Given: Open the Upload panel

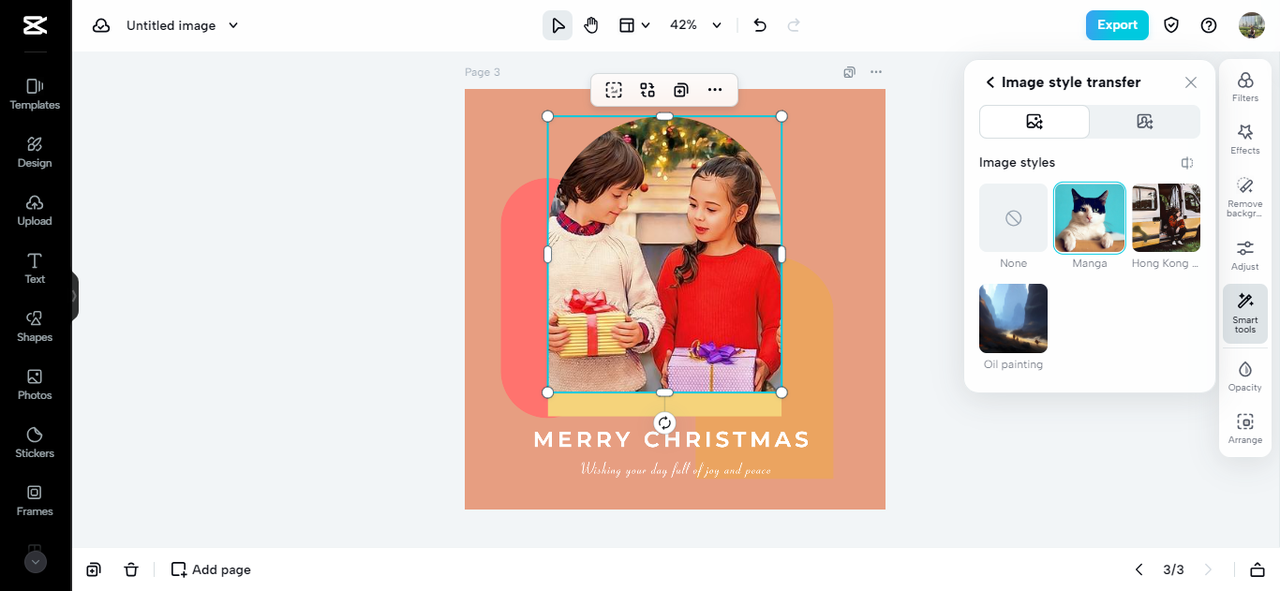Looking at the screenshot, I should (x=35, y=210).
